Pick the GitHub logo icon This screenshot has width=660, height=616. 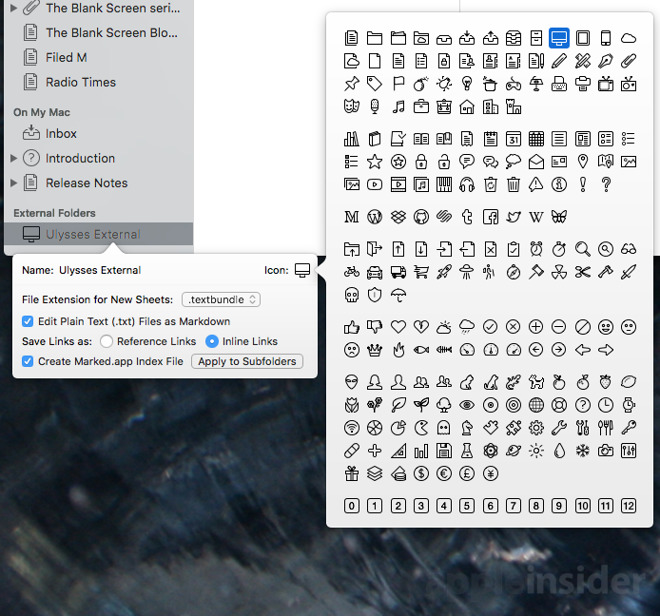pyautogui.click(x=421, y=217)
